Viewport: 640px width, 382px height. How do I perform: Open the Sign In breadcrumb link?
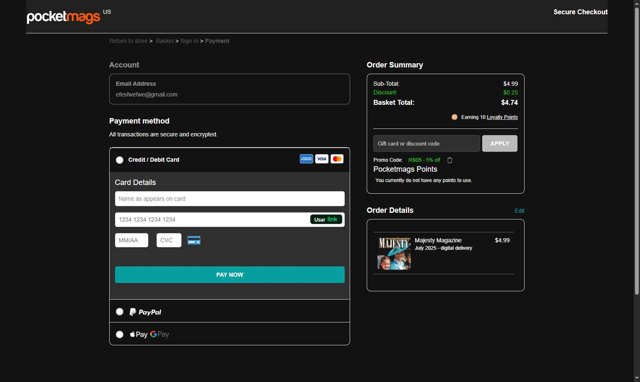pos(189,41)
